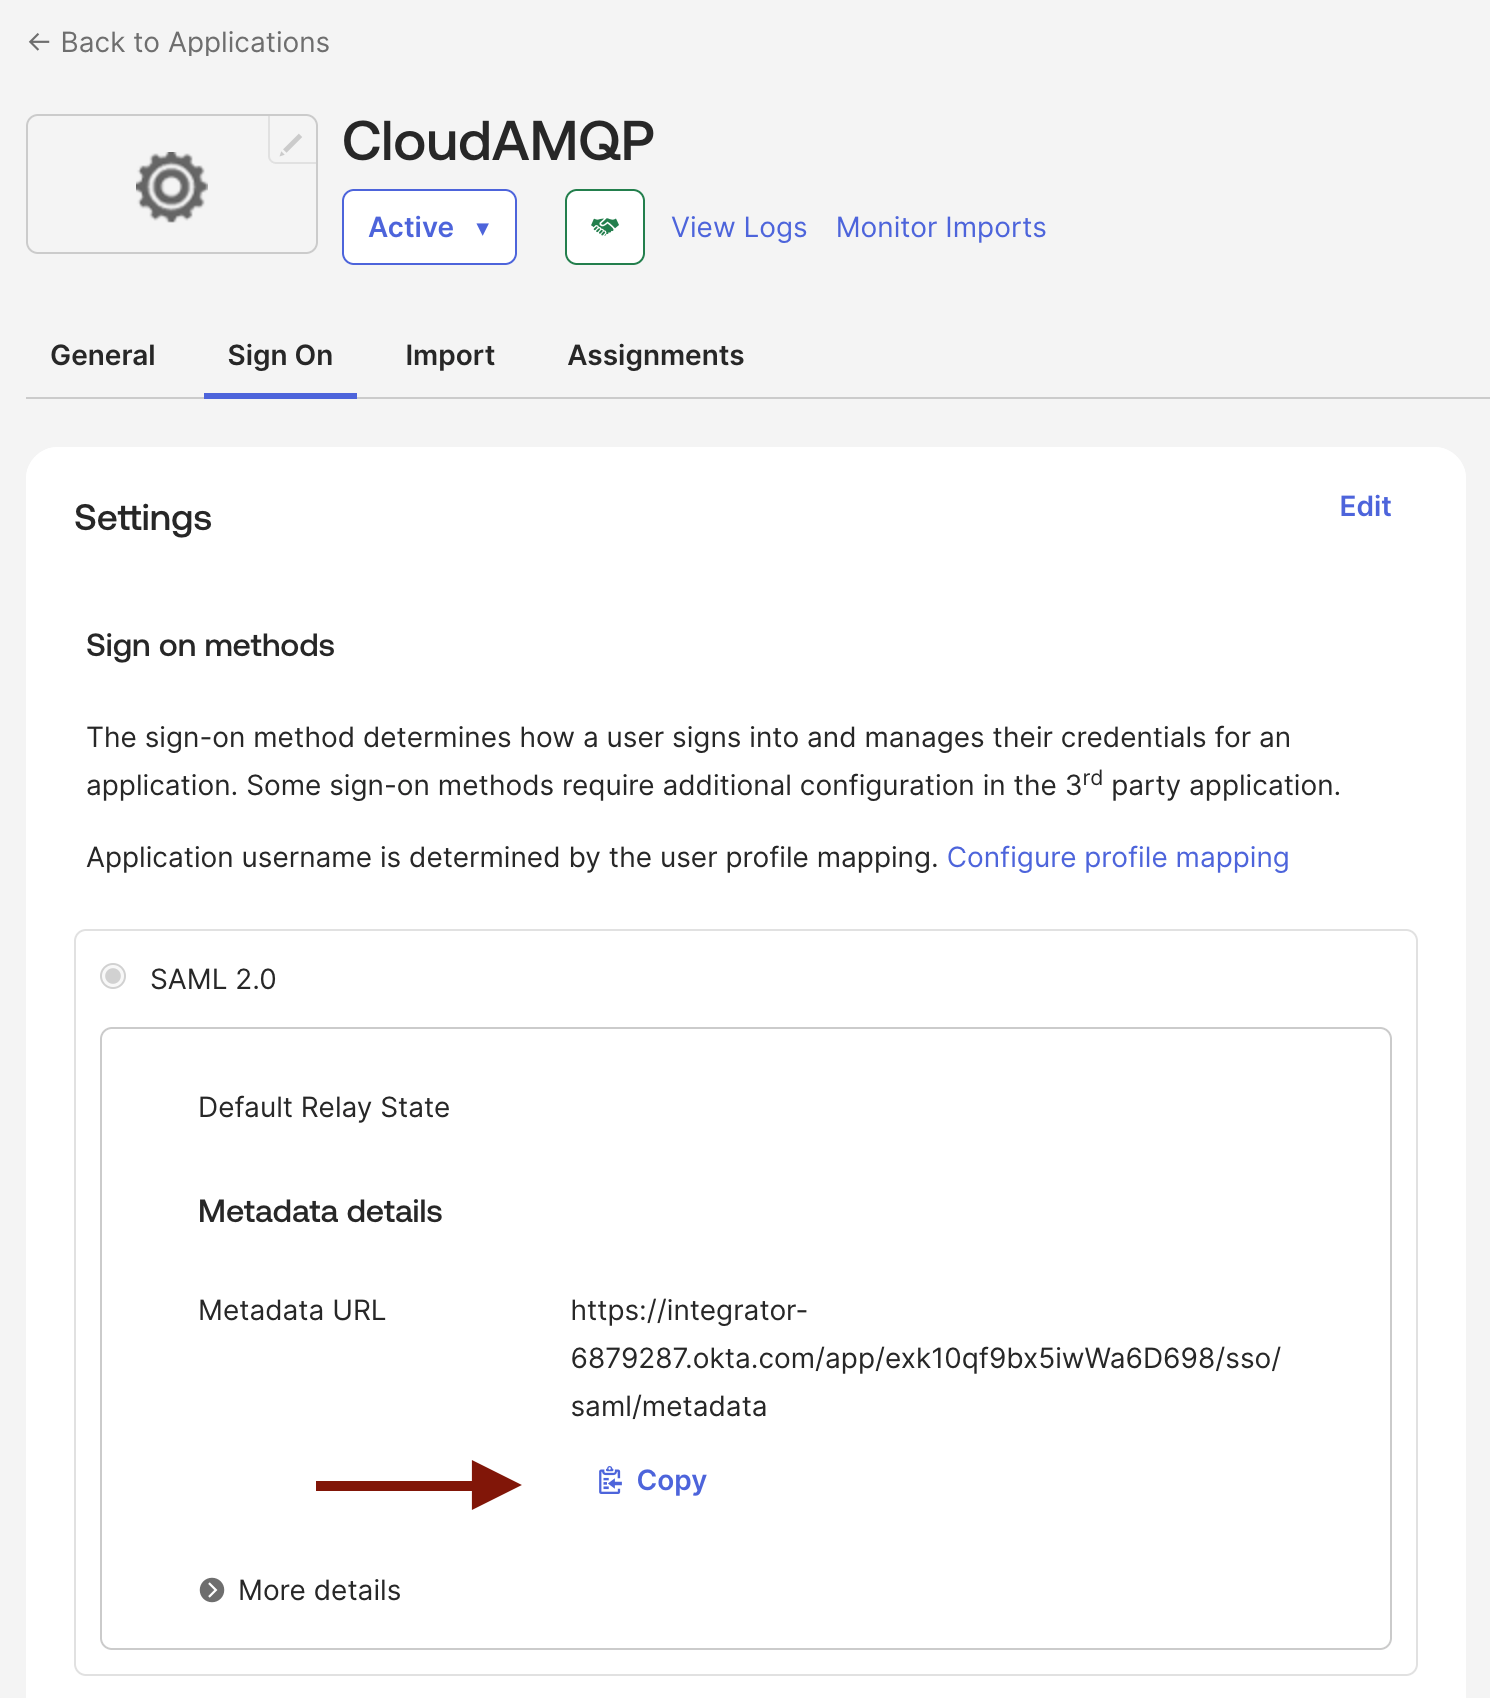Click the gear icon application logo

171,184
